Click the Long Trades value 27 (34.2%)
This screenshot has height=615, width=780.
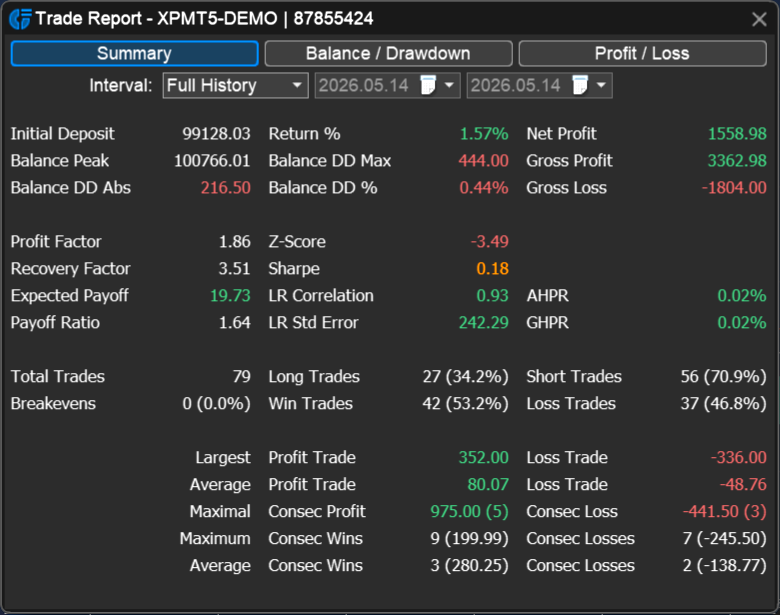(x=466, y=377)
